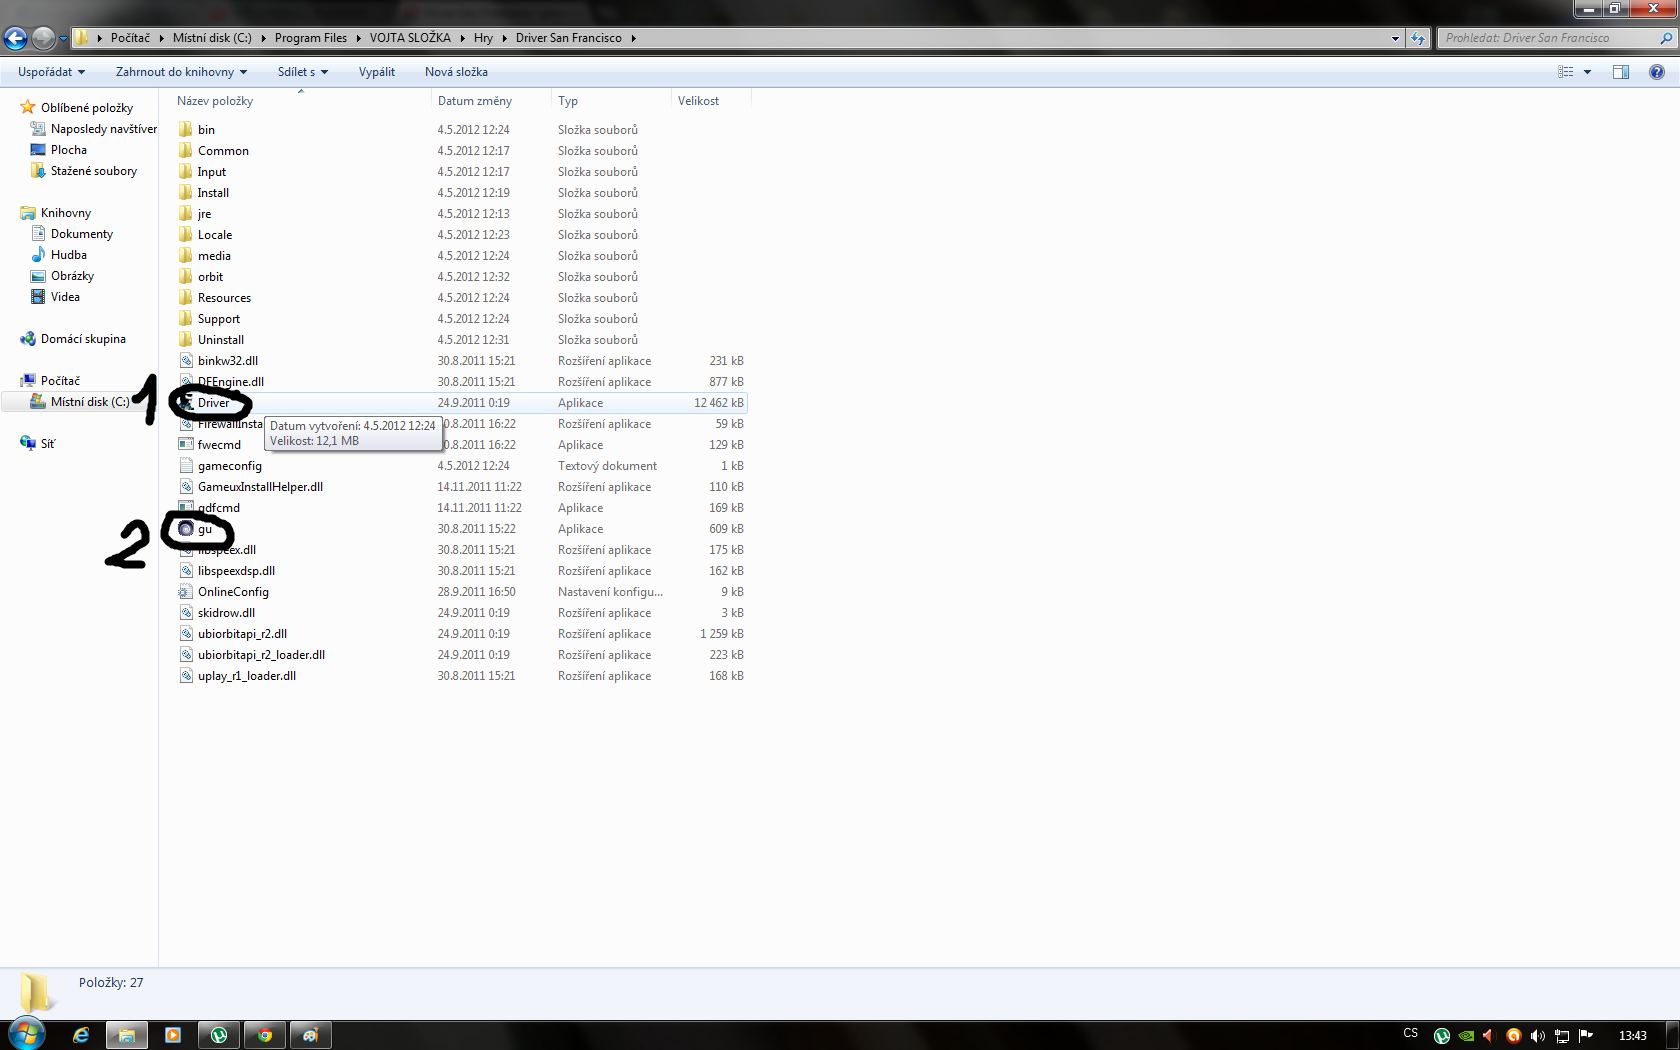Click the volume speaker tray icon
The image size is (1680, 1050).
point(1537,1035)
